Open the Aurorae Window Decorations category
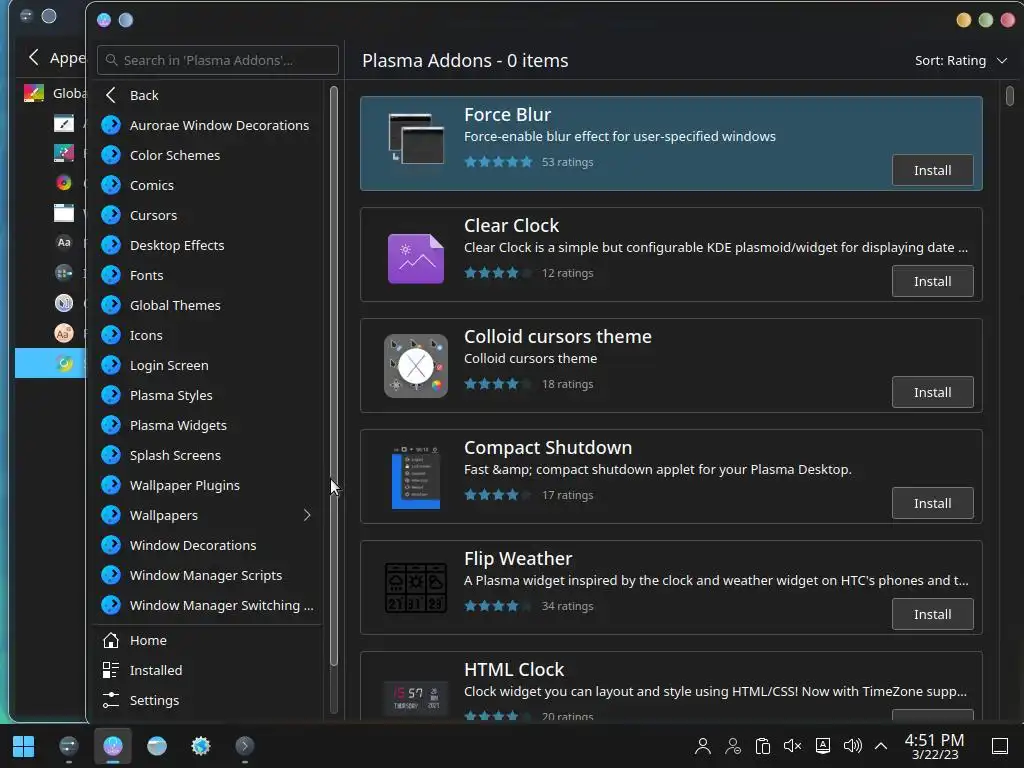This screenshot has width=1024, height=768. click(x=209, y=125)
